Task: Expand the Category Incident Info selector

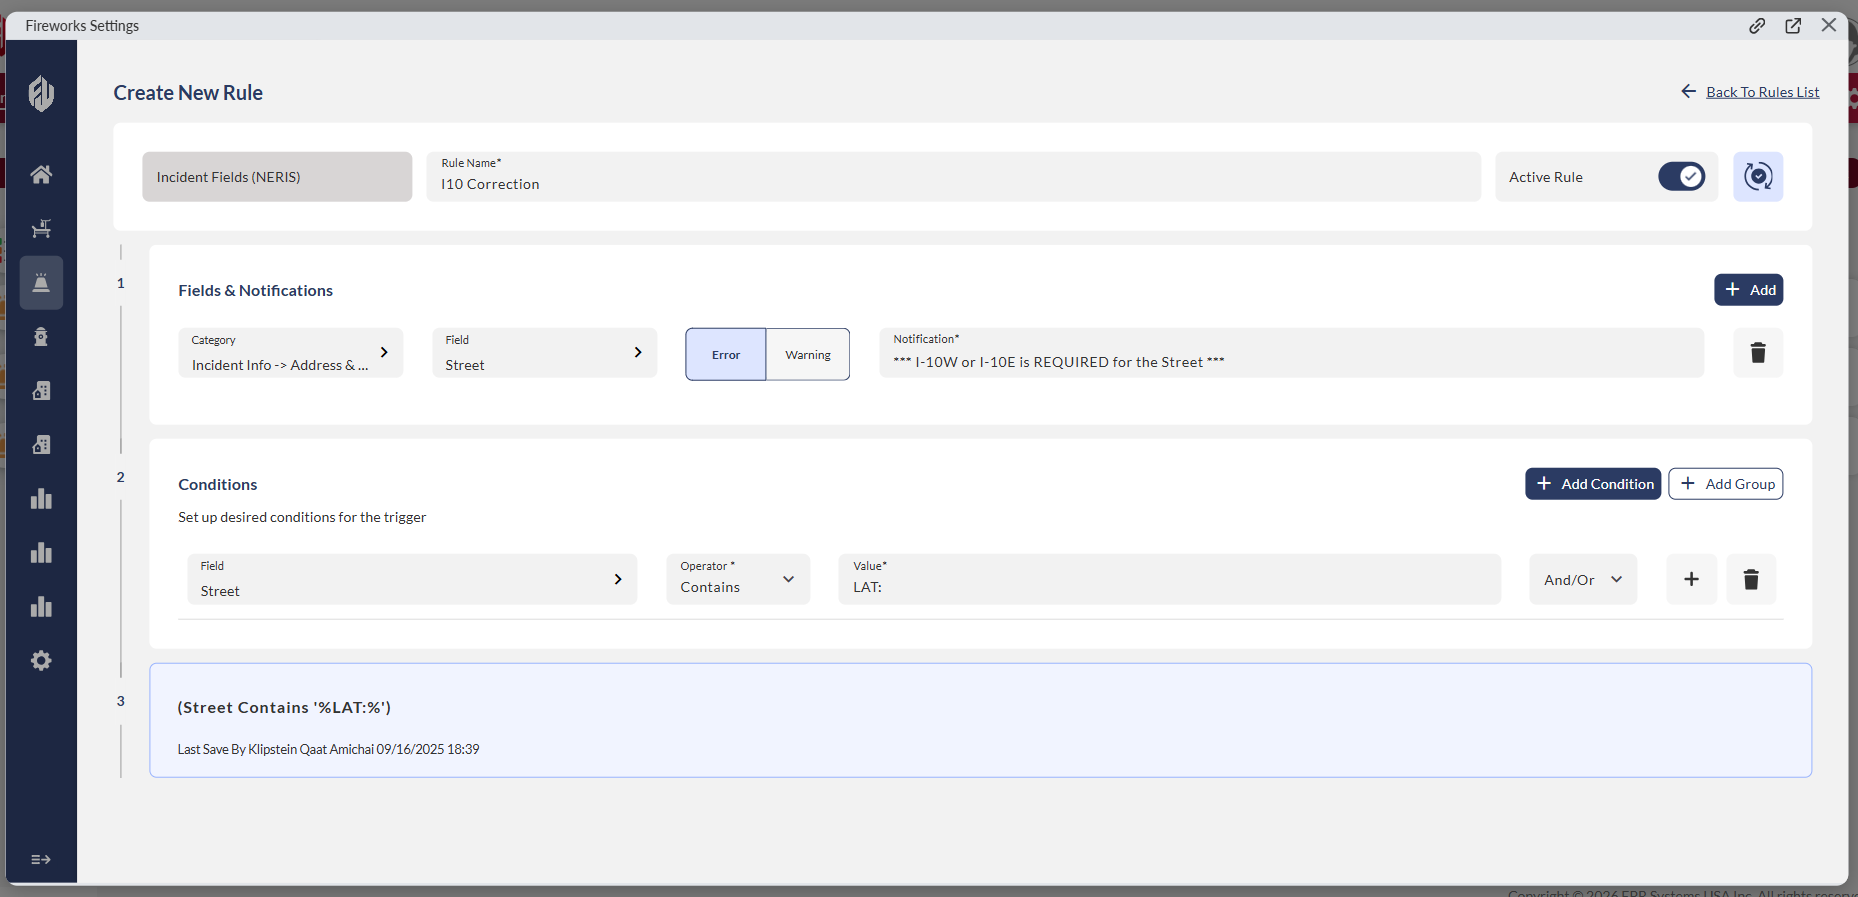Action: 290,354
